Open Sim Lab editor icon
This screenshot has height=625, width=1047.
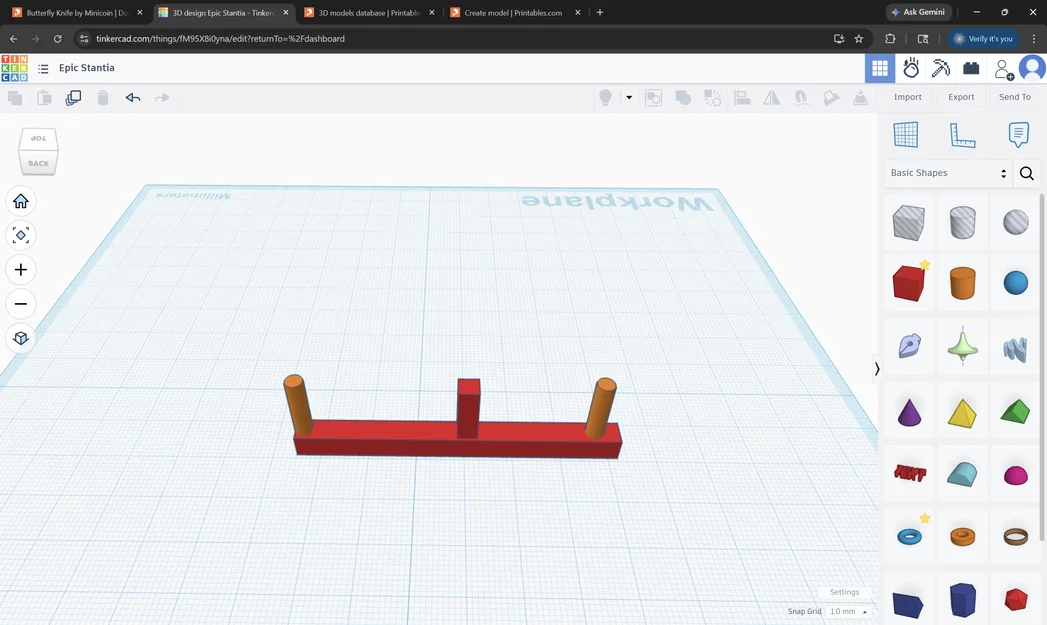pyautogui.click(x=911, y=68)
